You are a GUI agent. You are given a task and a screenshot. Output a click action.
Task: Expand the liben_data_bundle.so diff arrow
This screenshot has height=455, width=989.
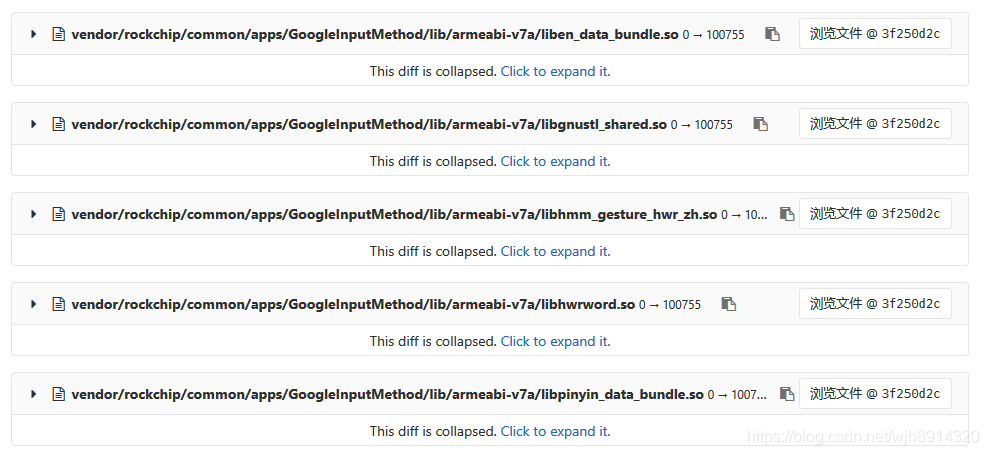33,34
